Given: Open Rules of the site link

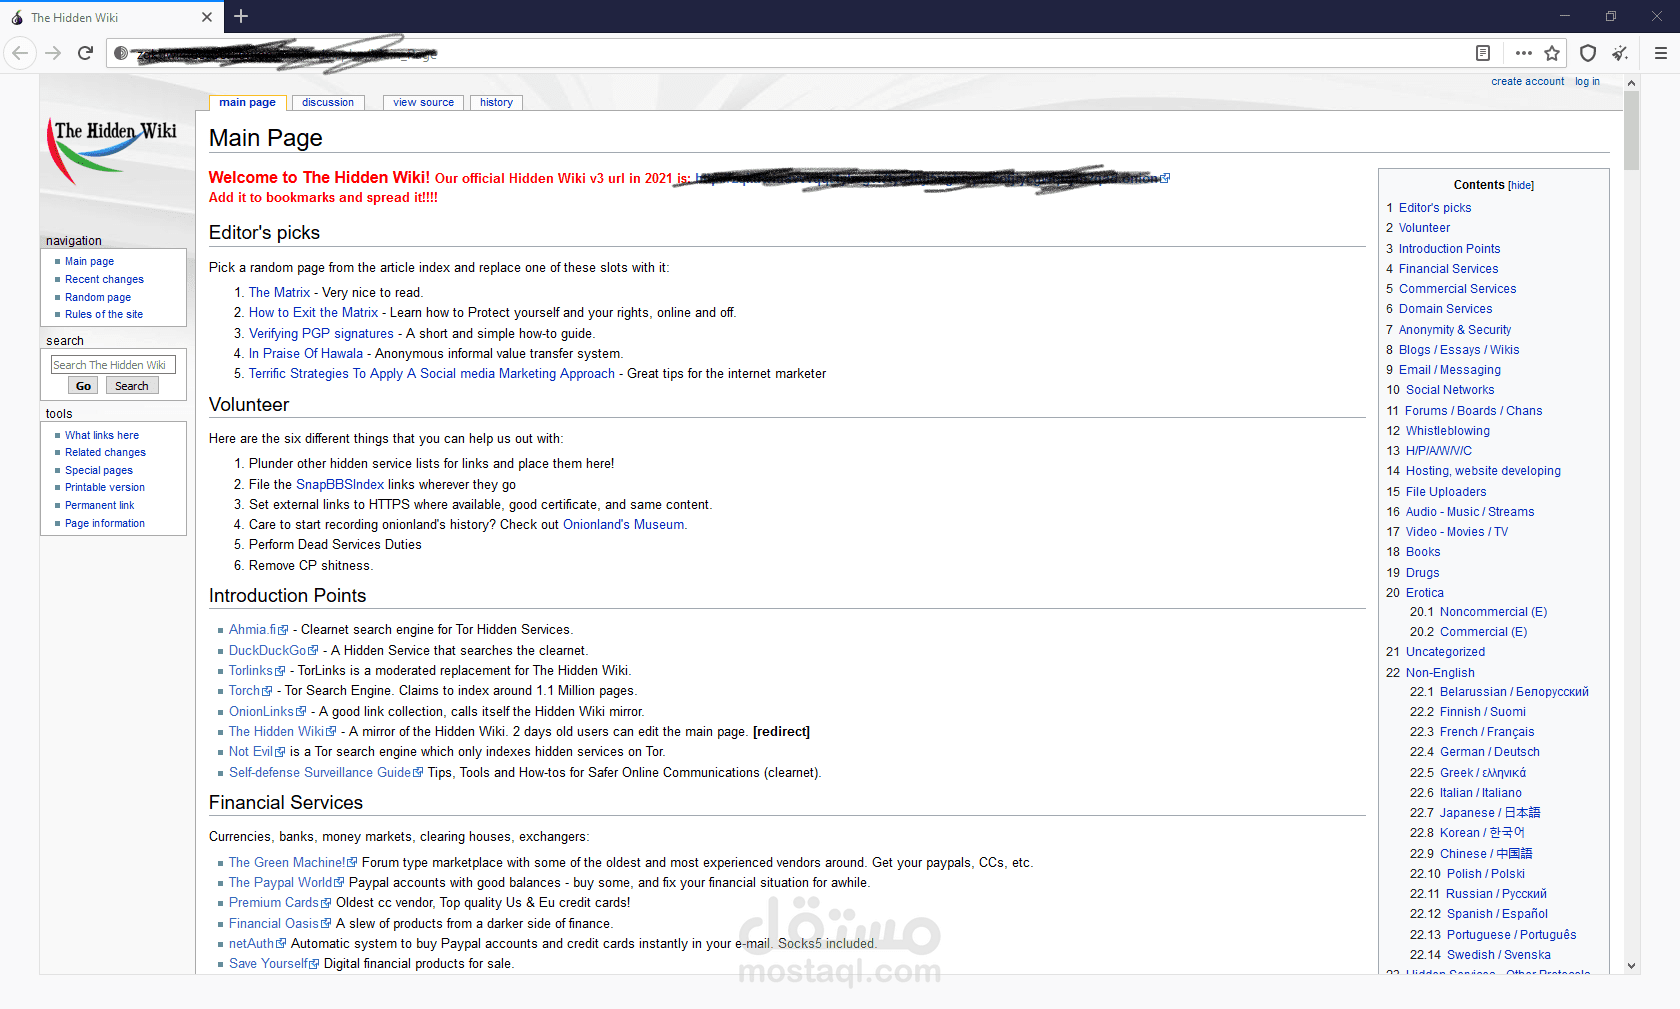Looking at the screenshot, I should (104, 314).
